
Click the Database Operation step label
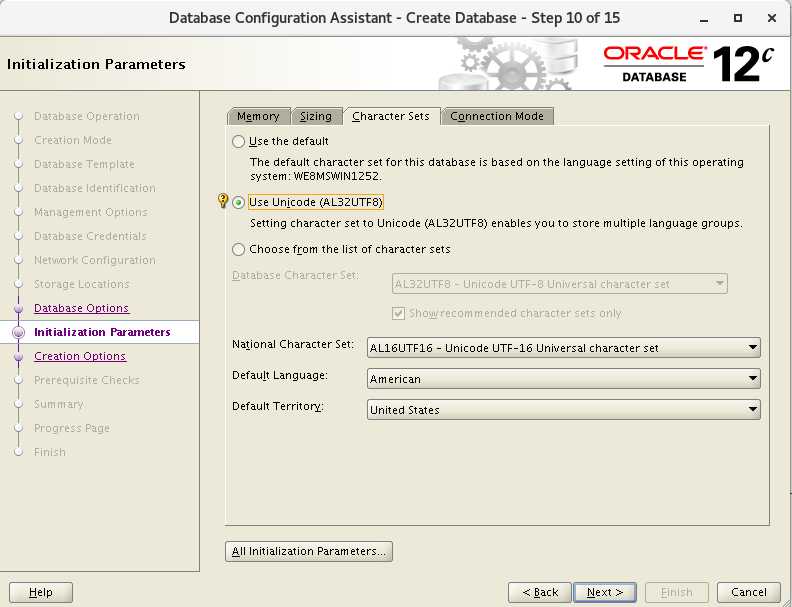tap(86, 116)
